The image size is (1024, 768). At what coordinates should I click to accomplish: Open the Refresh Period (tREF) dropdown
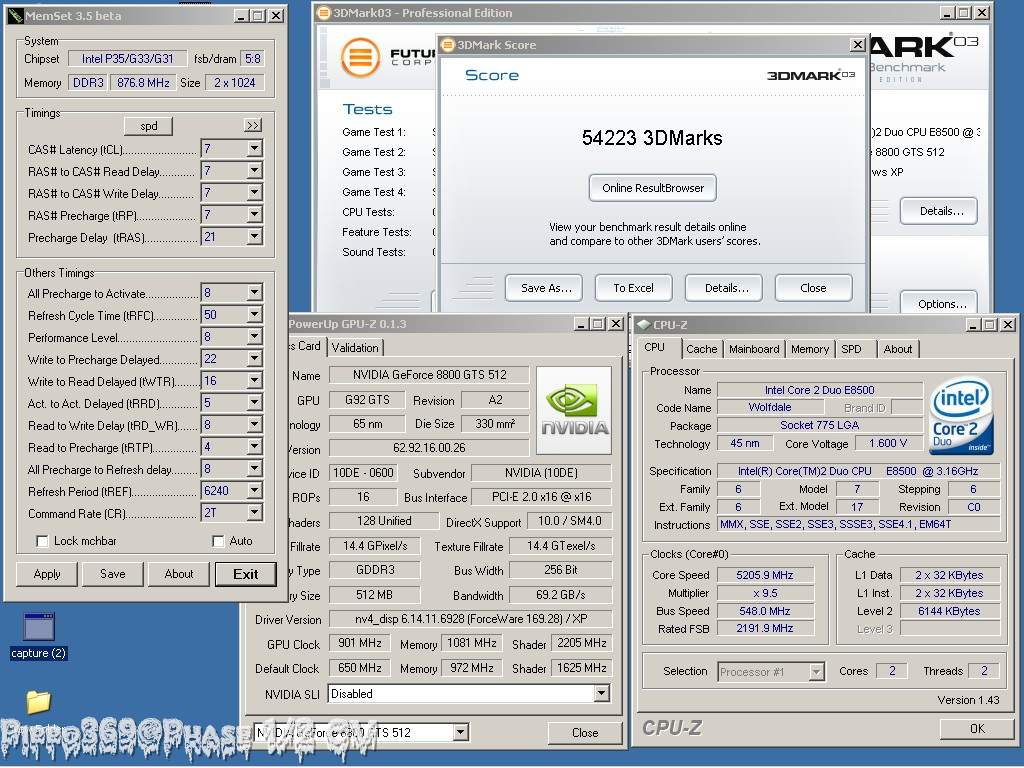coord(255,490)
